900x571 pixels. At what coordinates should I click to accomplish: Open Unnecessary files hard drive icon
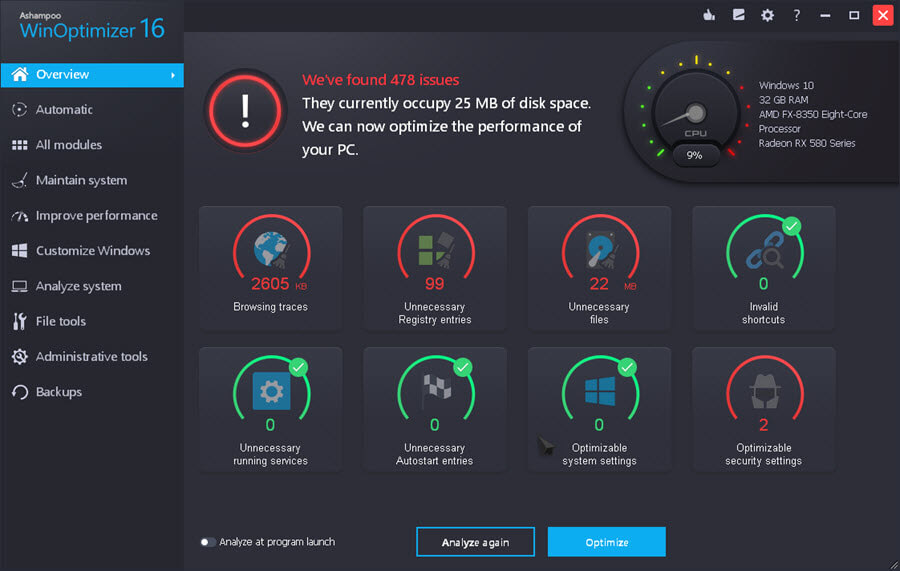click(x=600, y=250)
